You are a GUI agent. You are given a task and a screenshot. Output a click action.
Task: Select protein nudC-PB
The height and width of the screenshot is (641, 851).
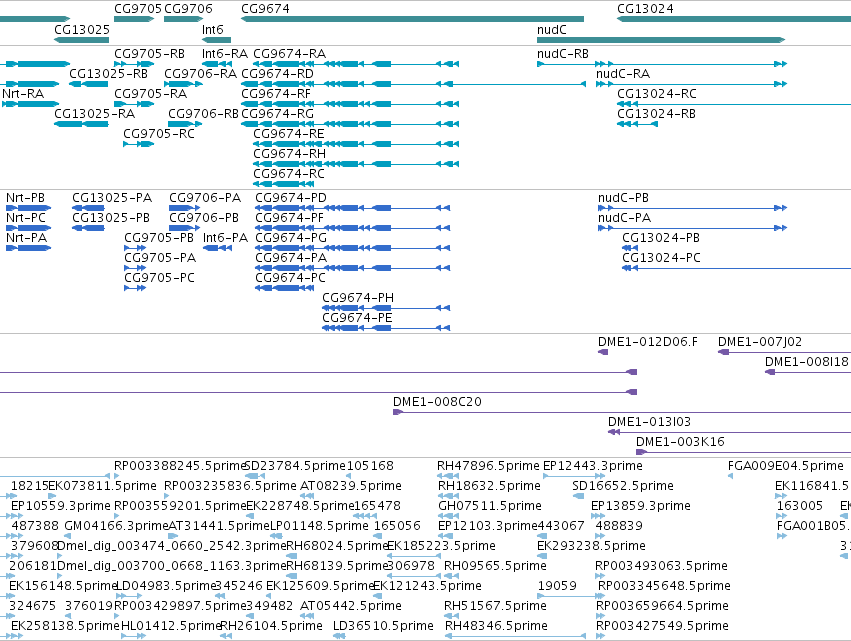[624, 198]
